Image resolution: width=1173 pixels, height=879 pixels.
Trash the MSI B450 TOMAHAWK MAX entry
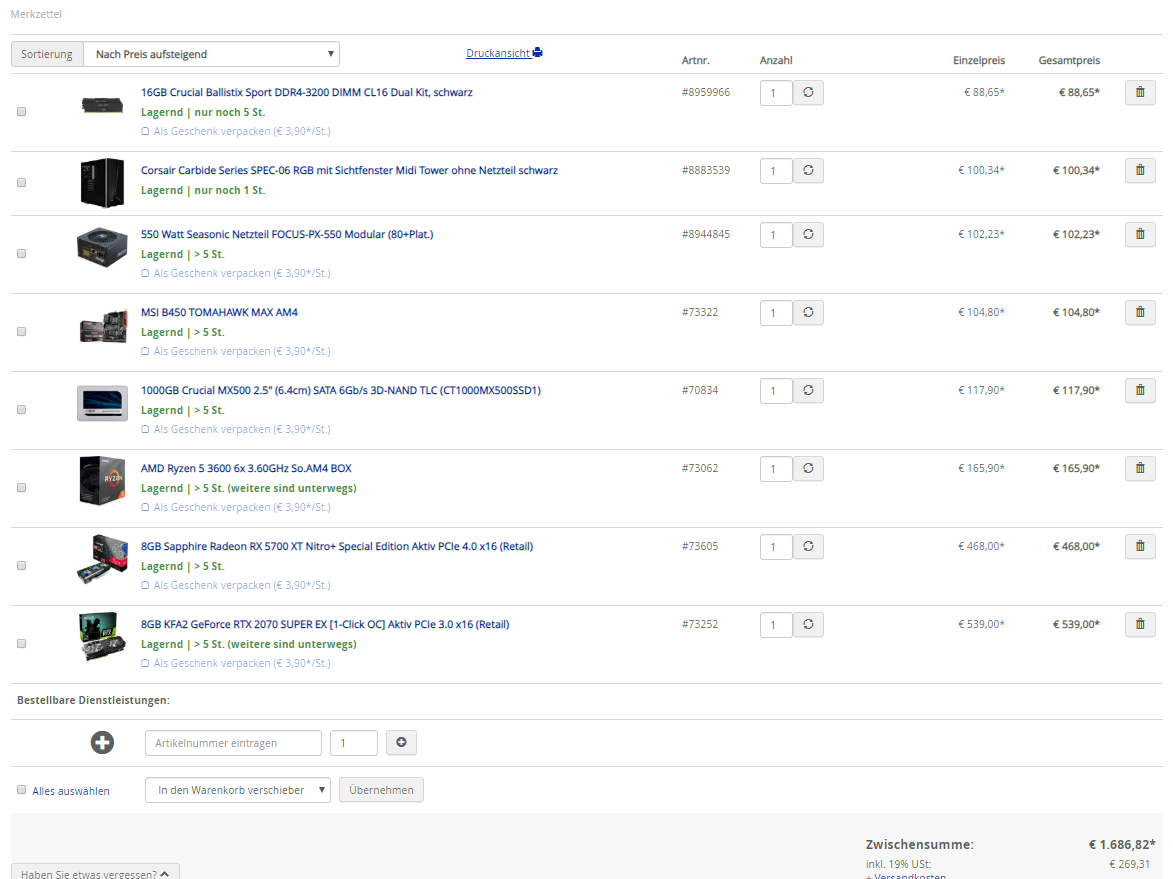pos(1140,312)
